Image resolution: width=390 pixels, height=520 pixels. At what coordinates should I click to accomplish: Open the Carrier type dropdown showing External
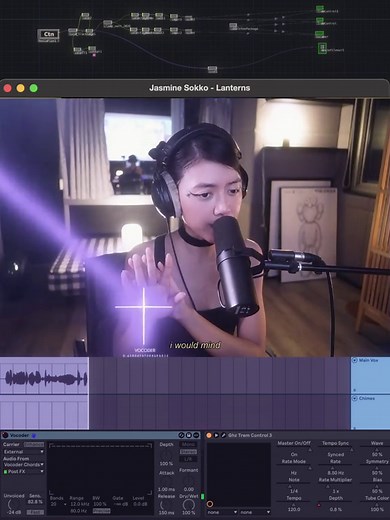click(23, 452)
